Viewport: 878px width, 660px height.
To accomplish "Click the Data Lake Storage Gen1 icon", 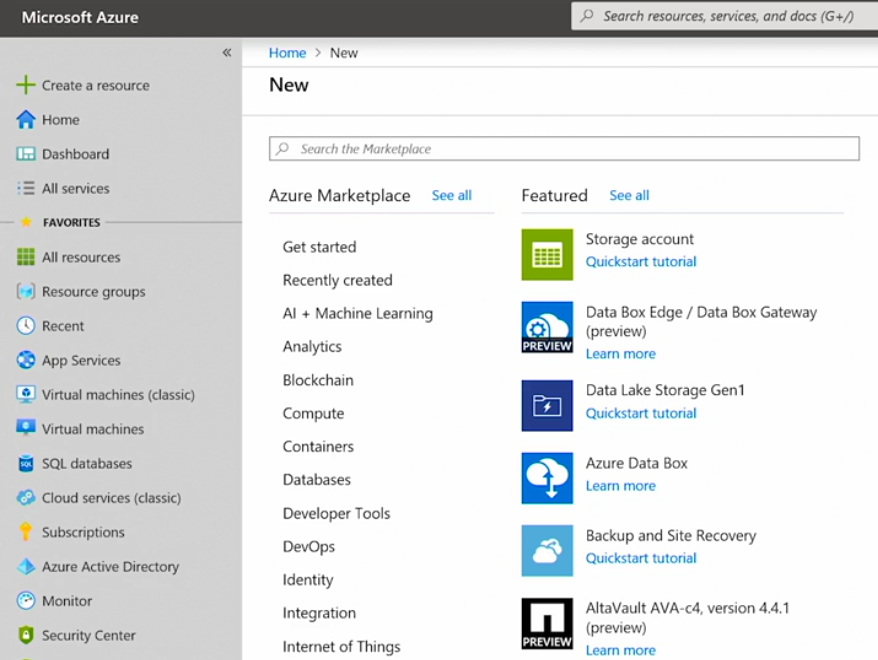I will [x=547, y=405].
